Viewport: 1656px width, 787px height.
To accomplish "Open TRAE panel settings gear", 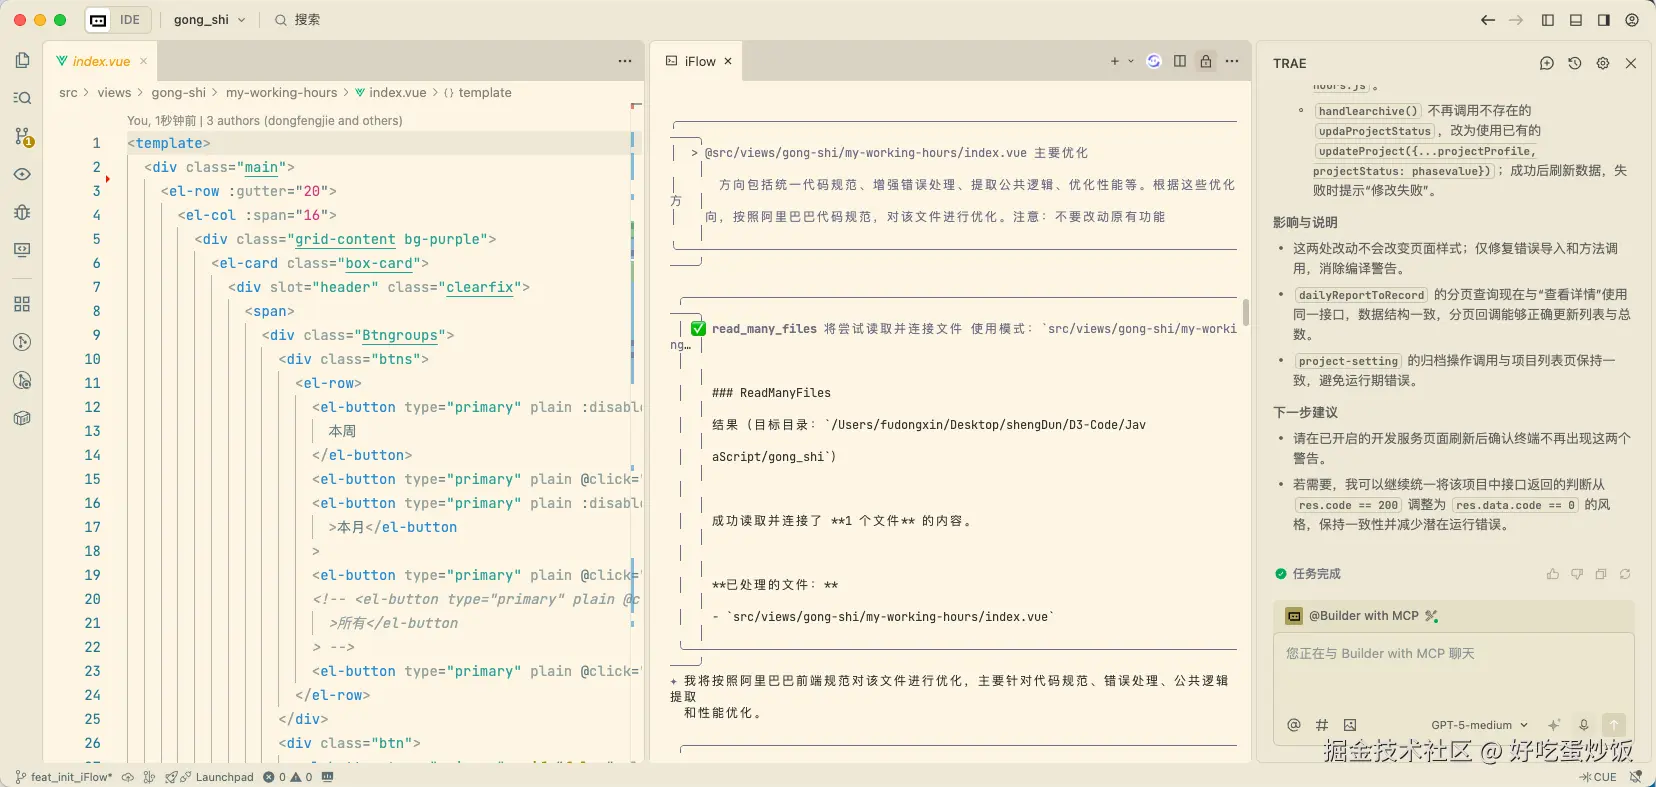I will 1603,63.
